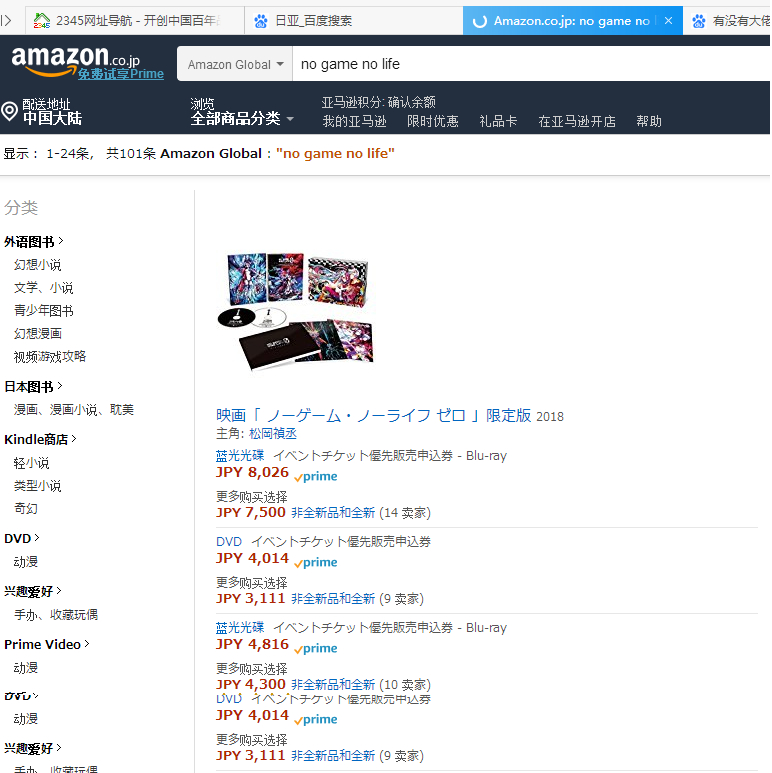Open the Amazon Global category dropdown
The width and height of the screenshot is (772, 773).
[x=235, y=64]
